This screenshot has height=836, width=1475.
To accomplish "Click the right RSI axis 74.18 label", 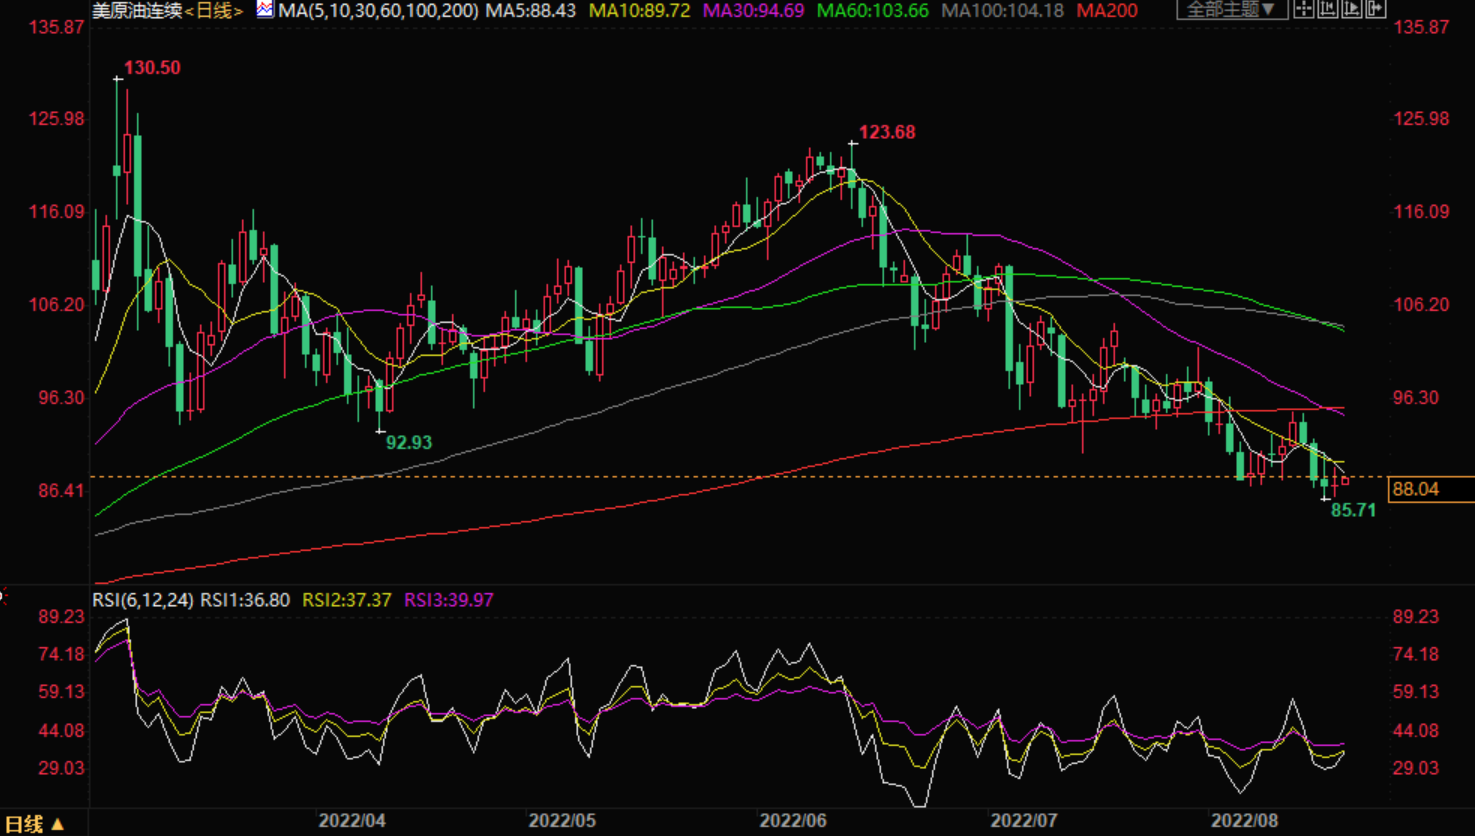I will [1416, 655].
